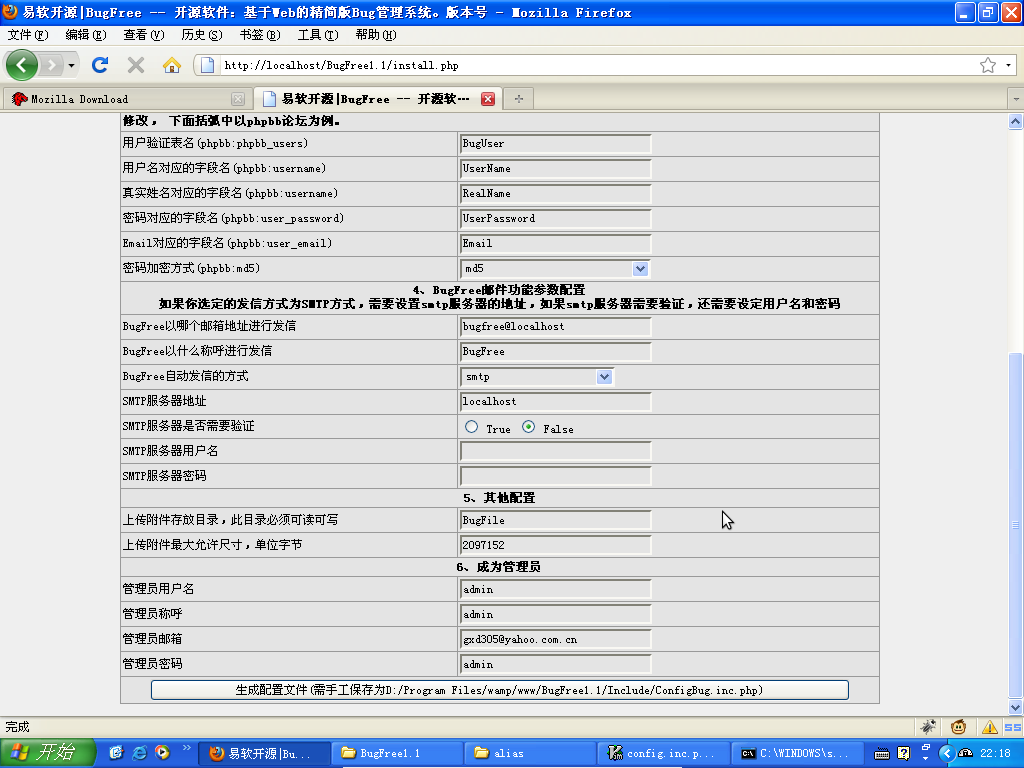Click the 管理员密码 admin field
The height and width of the screenshot is (768, 1024).
click(x=556, y=665)
